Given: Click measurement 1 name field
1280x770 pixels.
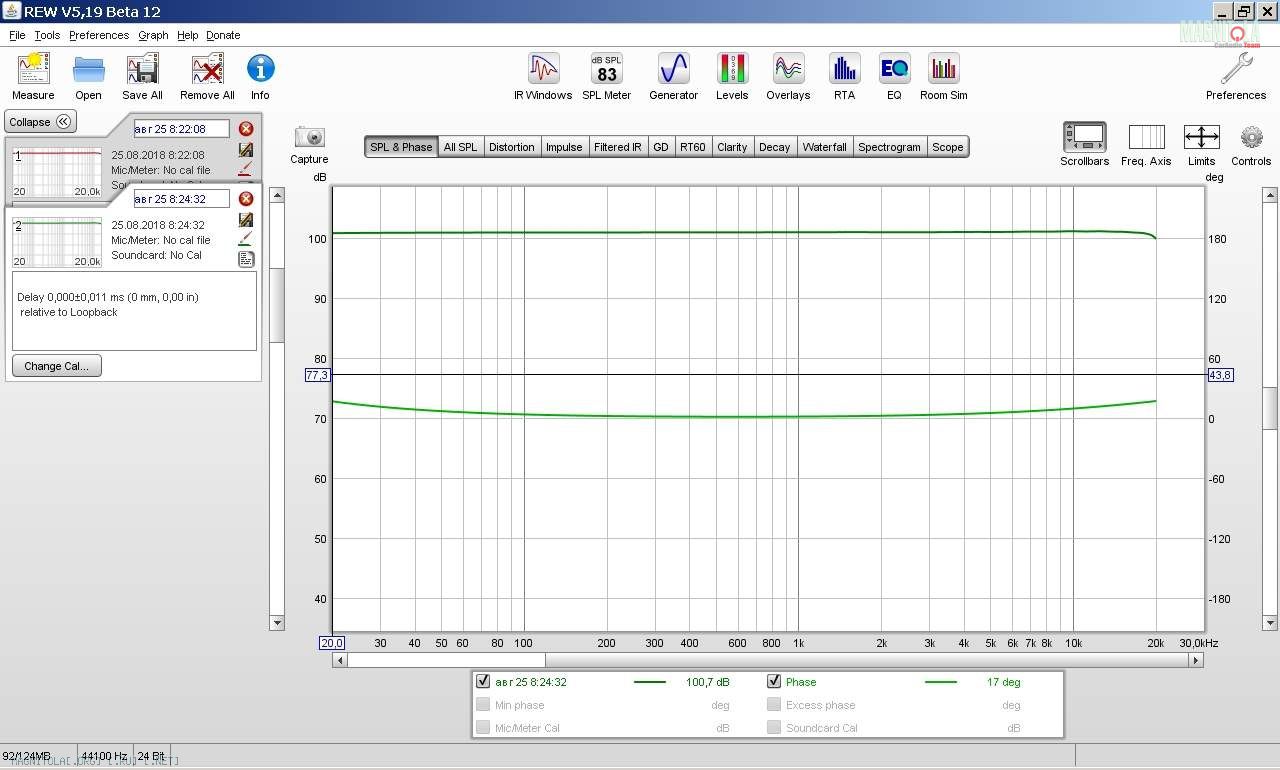Looking at the screenshot, I should (x=182, y=129).
